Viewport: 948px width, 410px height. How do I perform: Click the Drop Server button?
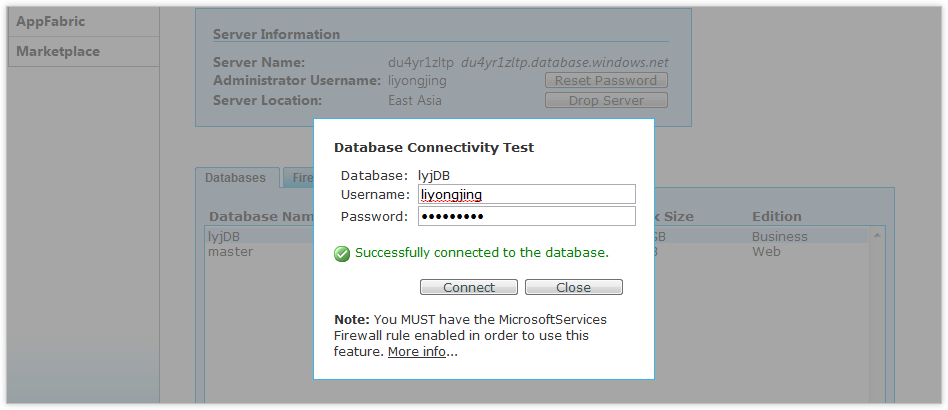click(606, 100)
